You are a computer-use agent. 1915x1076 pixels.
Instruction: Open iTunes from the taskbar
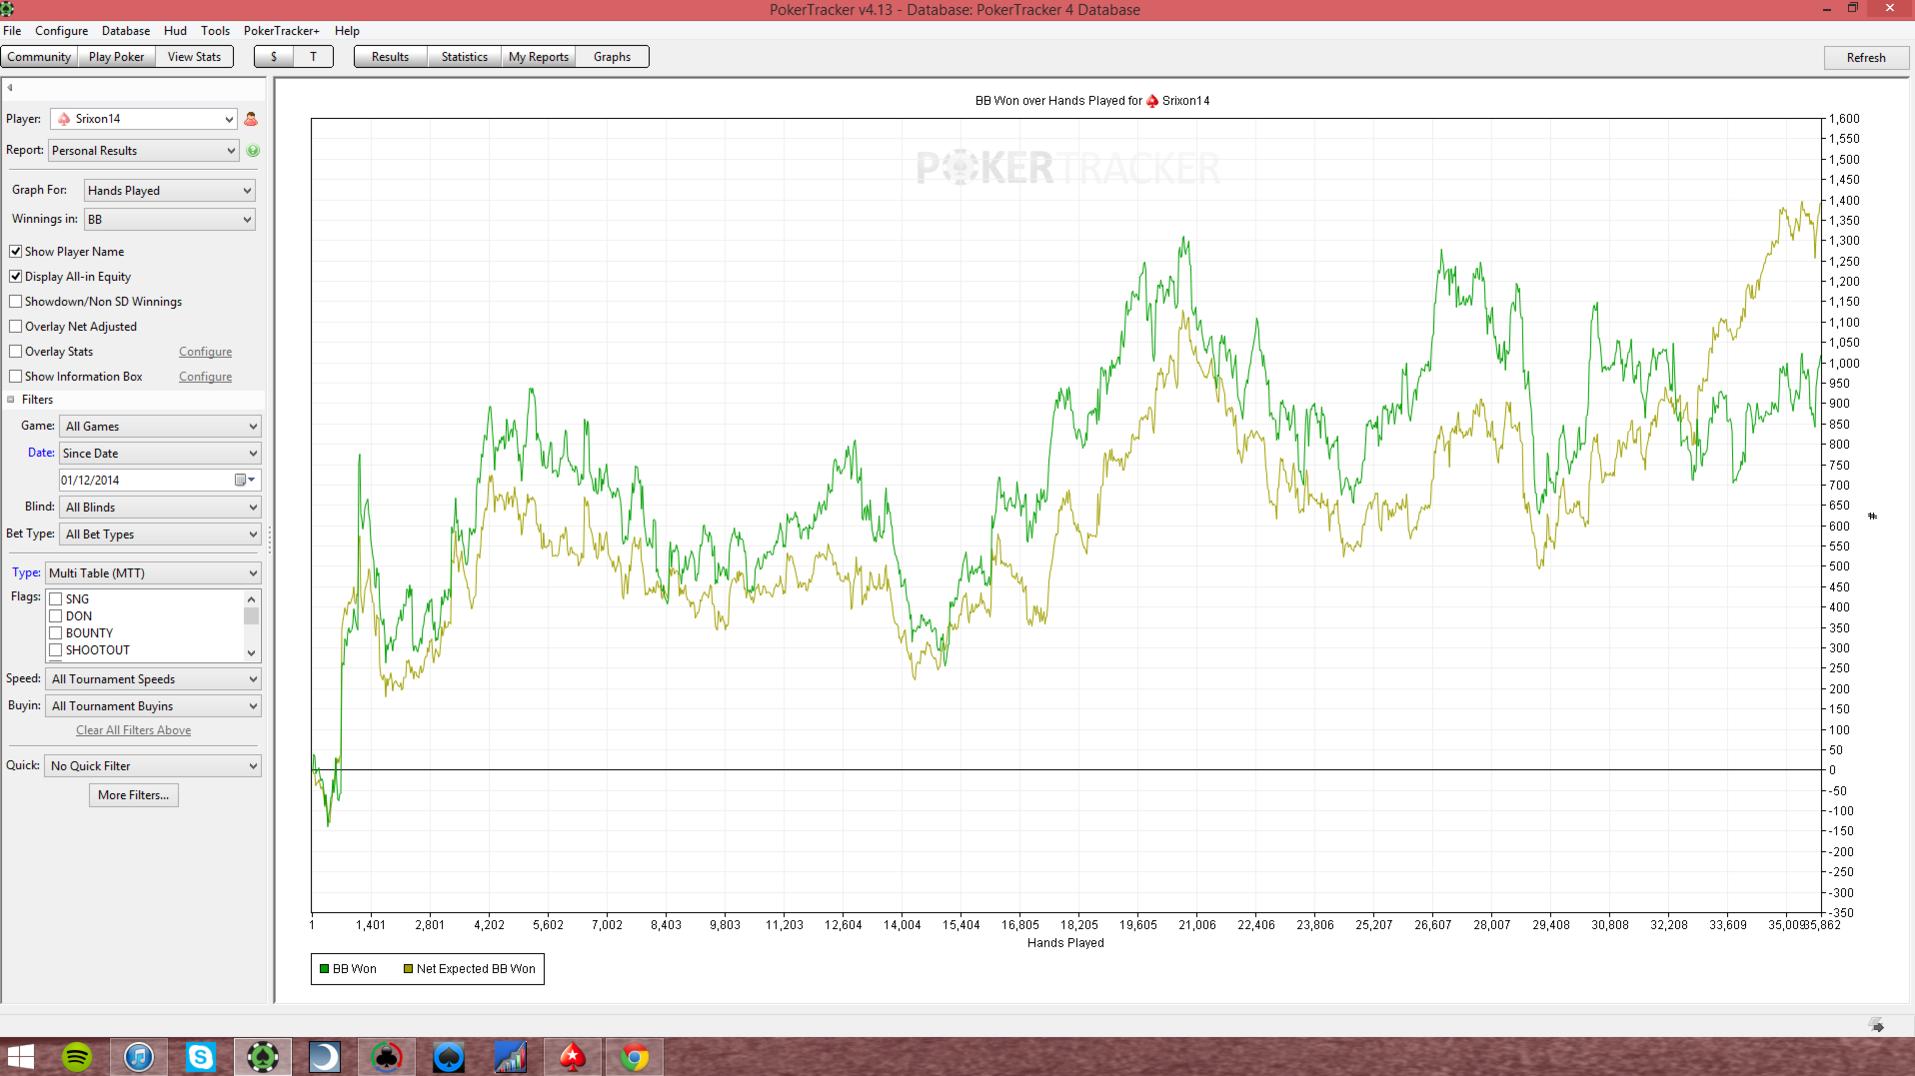point(139,1057)
